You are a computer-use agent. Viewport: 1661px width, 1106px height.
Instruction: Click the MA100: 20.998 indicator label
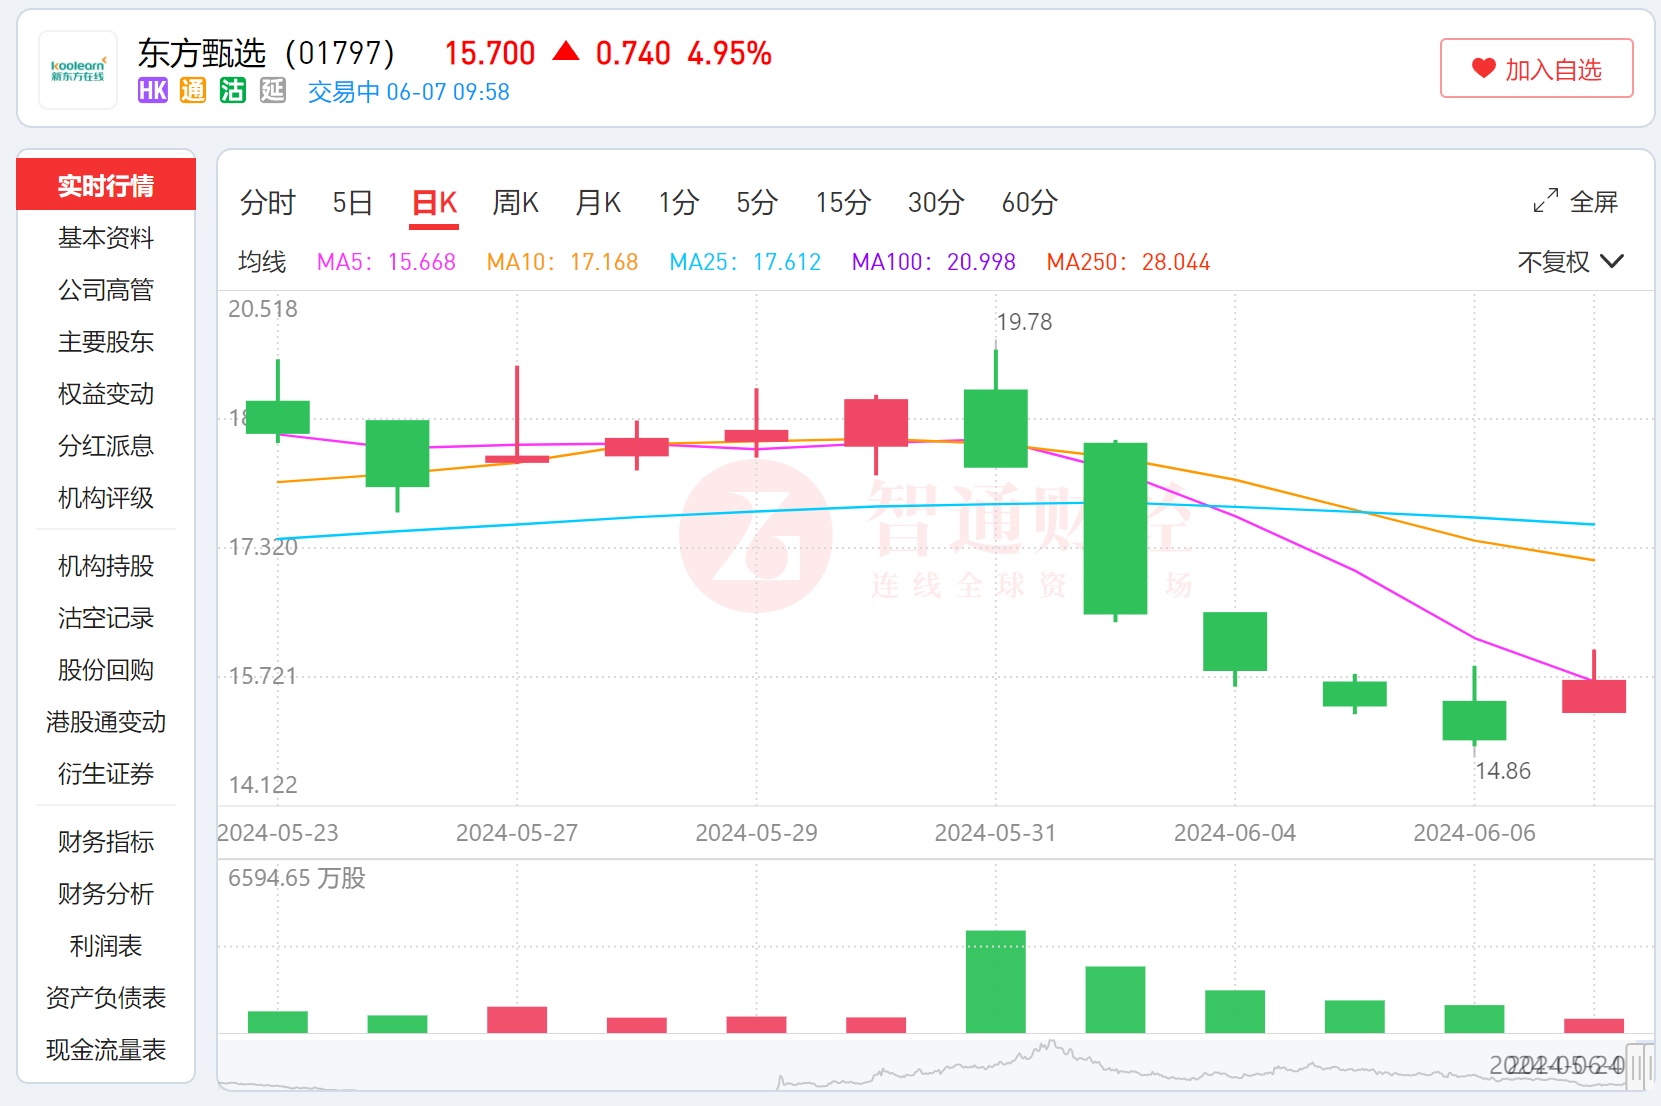pyautogui.click(x=933, y=262)
